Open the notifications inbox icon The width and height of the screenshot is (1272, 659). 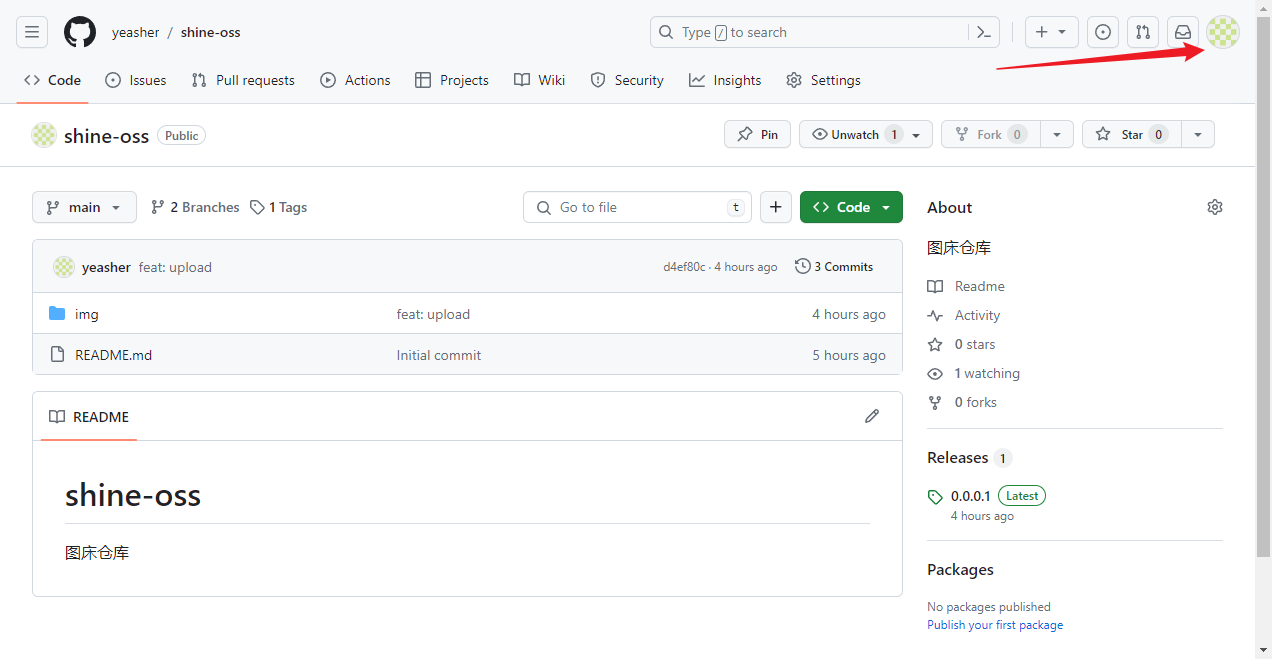click(x=1183, y=32)
